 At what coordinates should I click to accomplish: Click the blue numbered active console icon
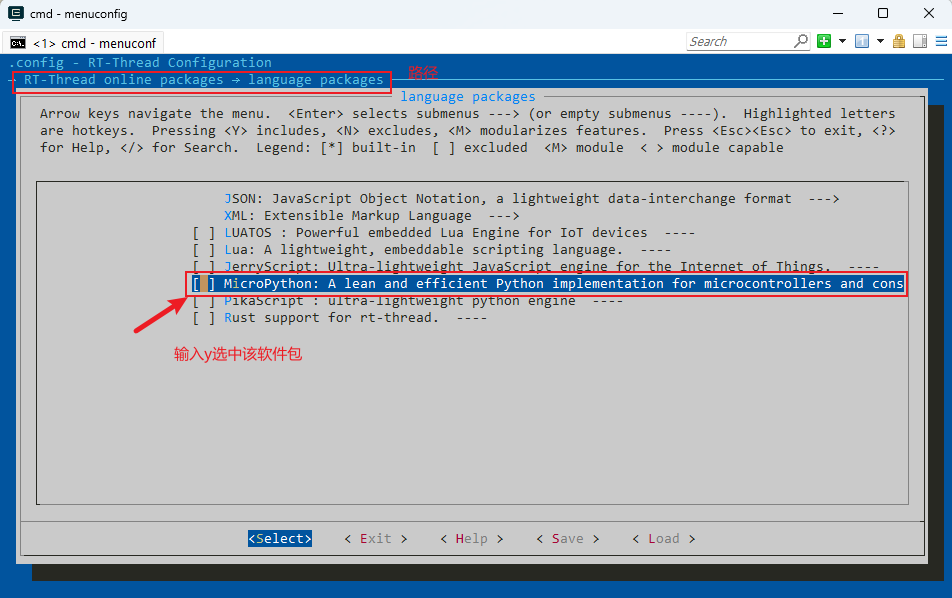click(861, 41)
